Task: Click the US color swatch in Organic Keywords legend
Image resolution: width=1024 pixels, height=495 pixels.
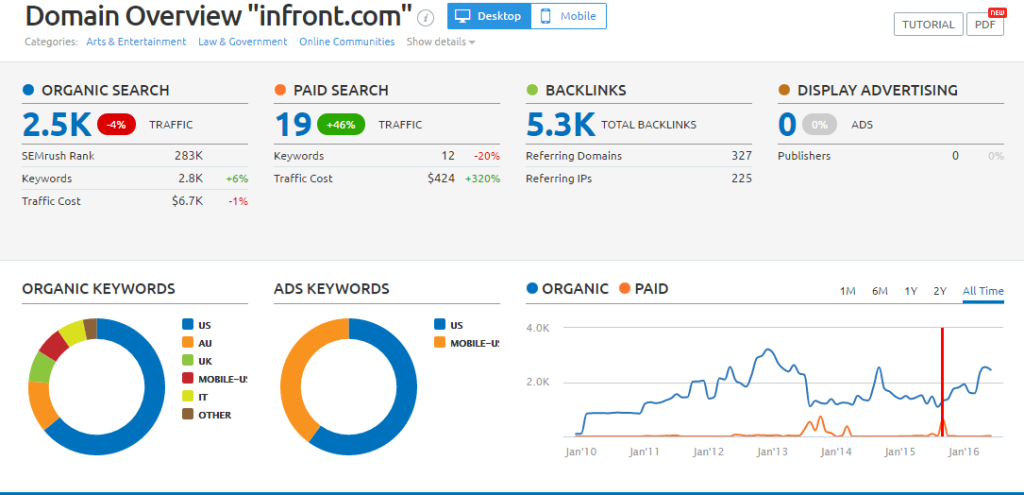Action: pos(187,325)
